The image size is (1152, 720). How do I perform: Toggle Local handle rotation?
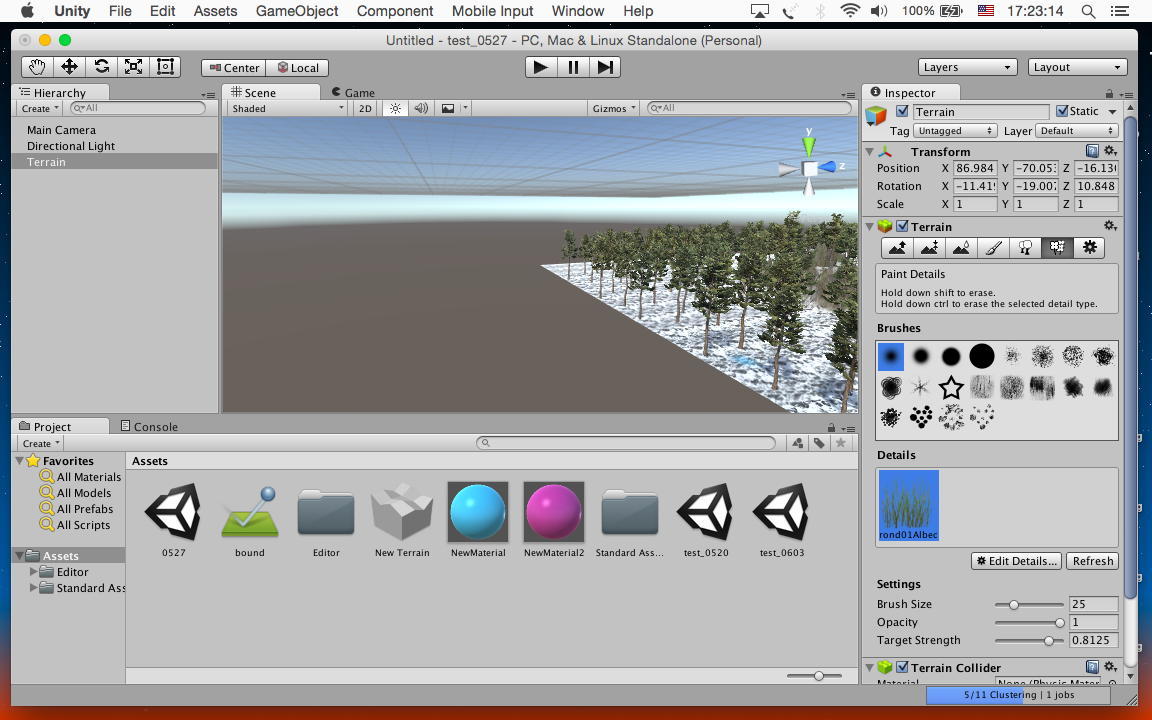pos(297,68)
